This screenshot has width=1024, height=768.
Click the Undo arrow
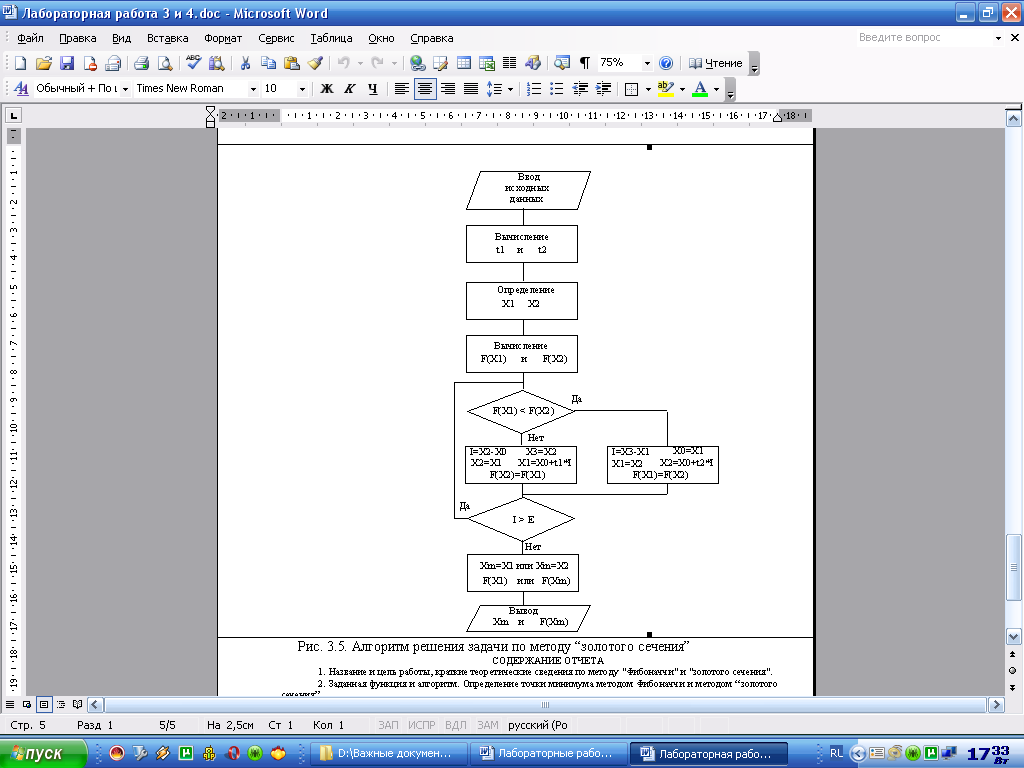pyautogui.click(x=344, y=63)
